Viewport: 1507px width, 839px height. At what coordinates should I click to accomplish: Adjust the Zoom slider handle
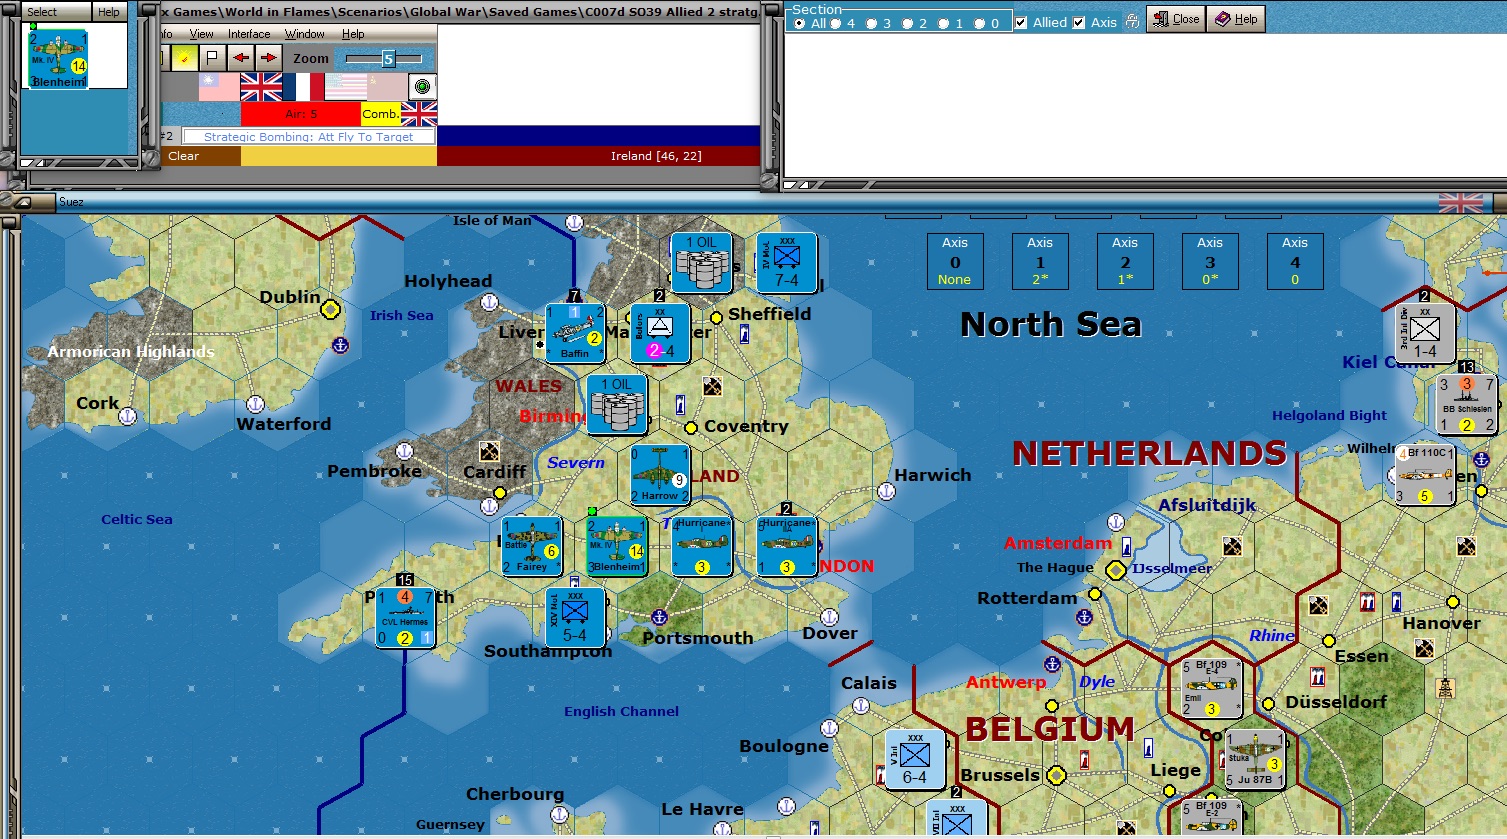(388, 59)
